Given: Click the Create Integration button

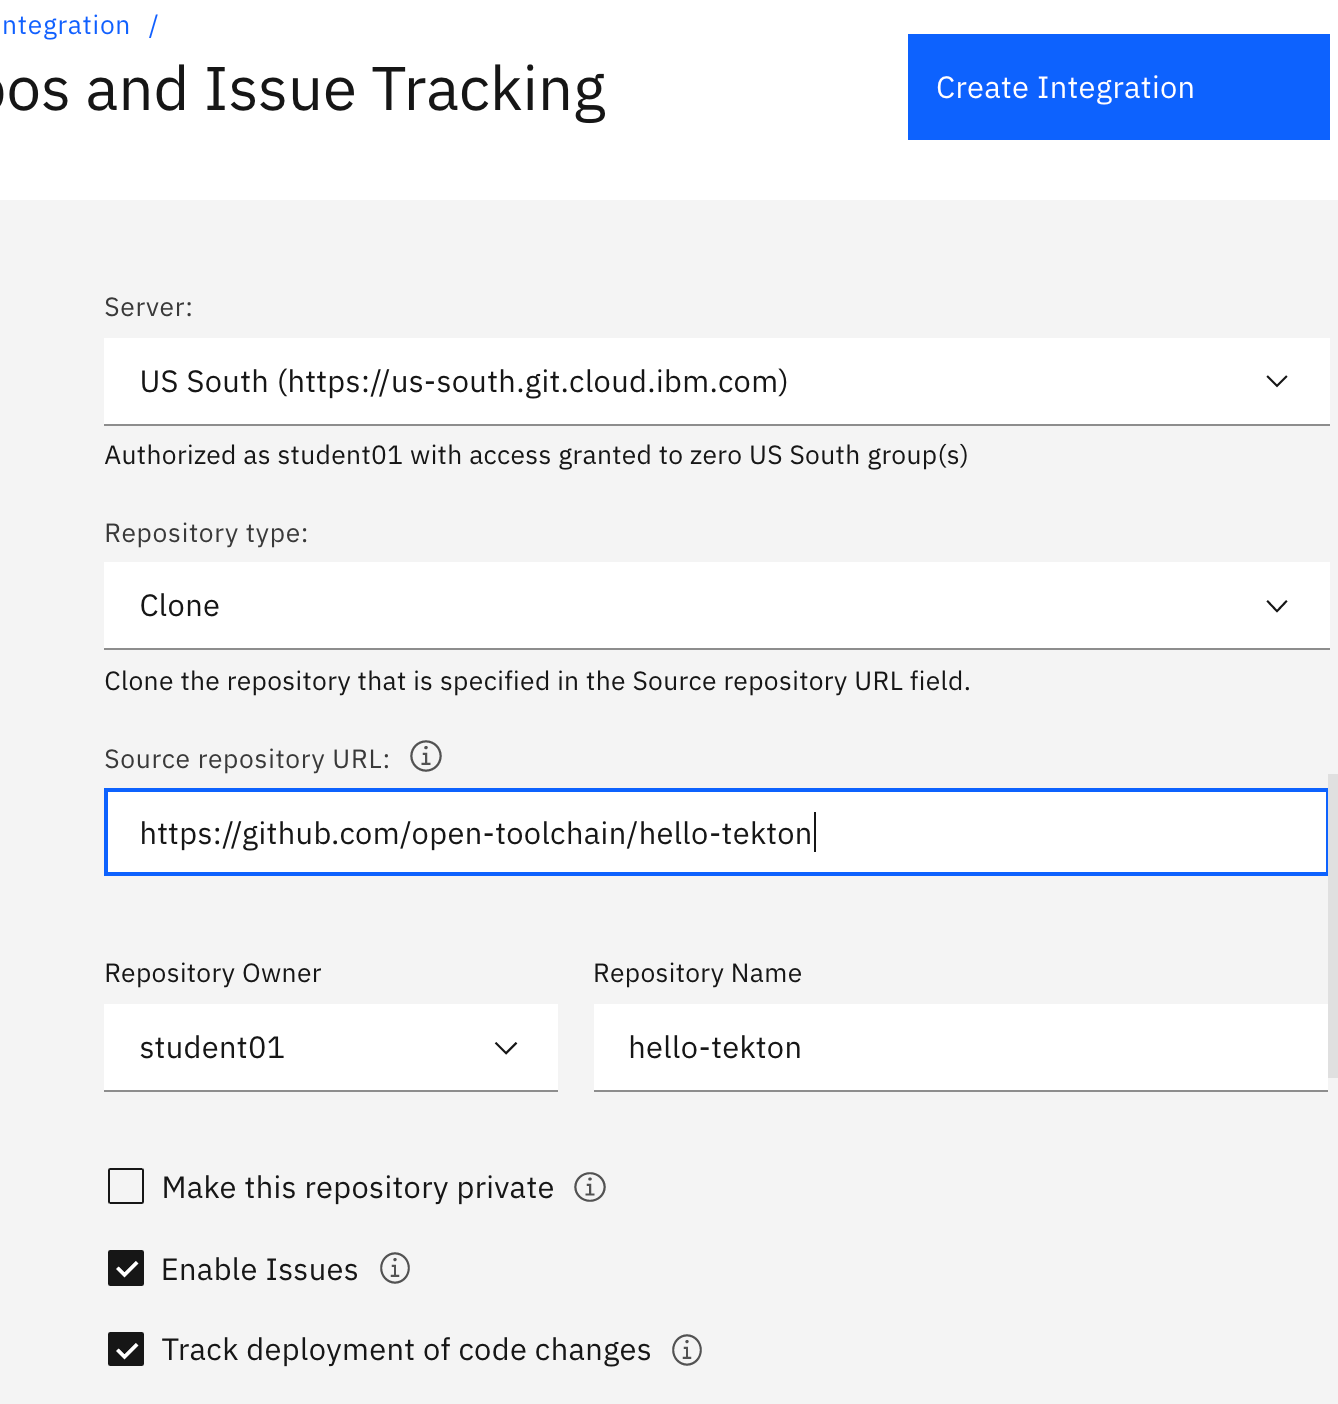Looking at the screenshot, I should click(1118, 87).
